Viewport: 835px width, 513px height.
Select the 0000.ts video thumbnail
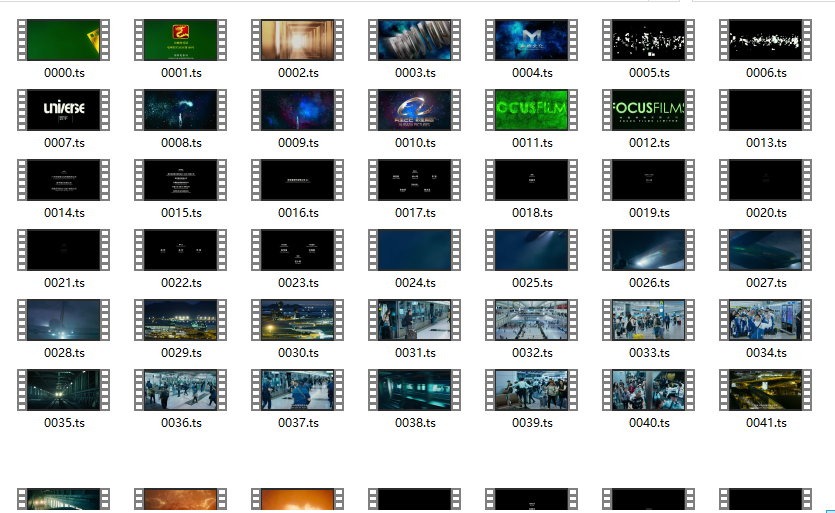tap(63, 40)
